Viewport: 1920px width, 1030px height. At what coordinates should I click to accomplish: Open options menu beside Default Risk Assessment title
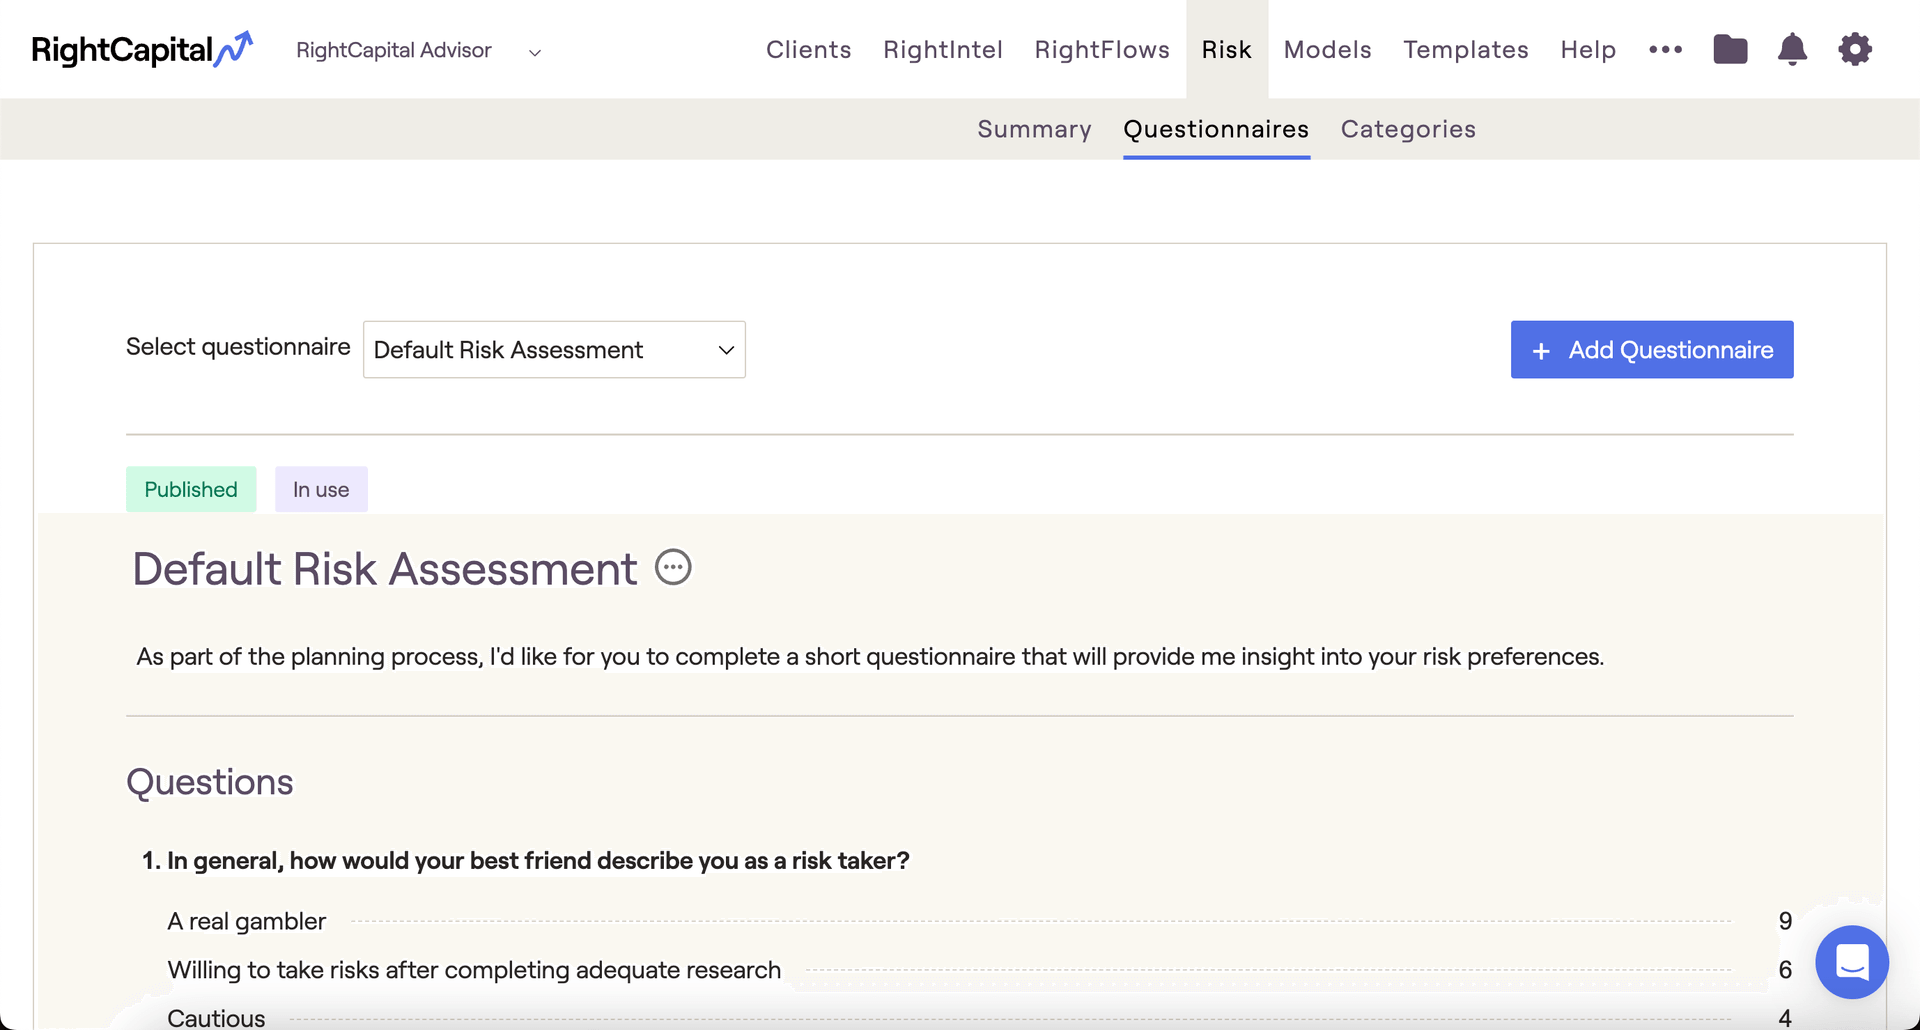pyautogui.click(x=673, y=567)
